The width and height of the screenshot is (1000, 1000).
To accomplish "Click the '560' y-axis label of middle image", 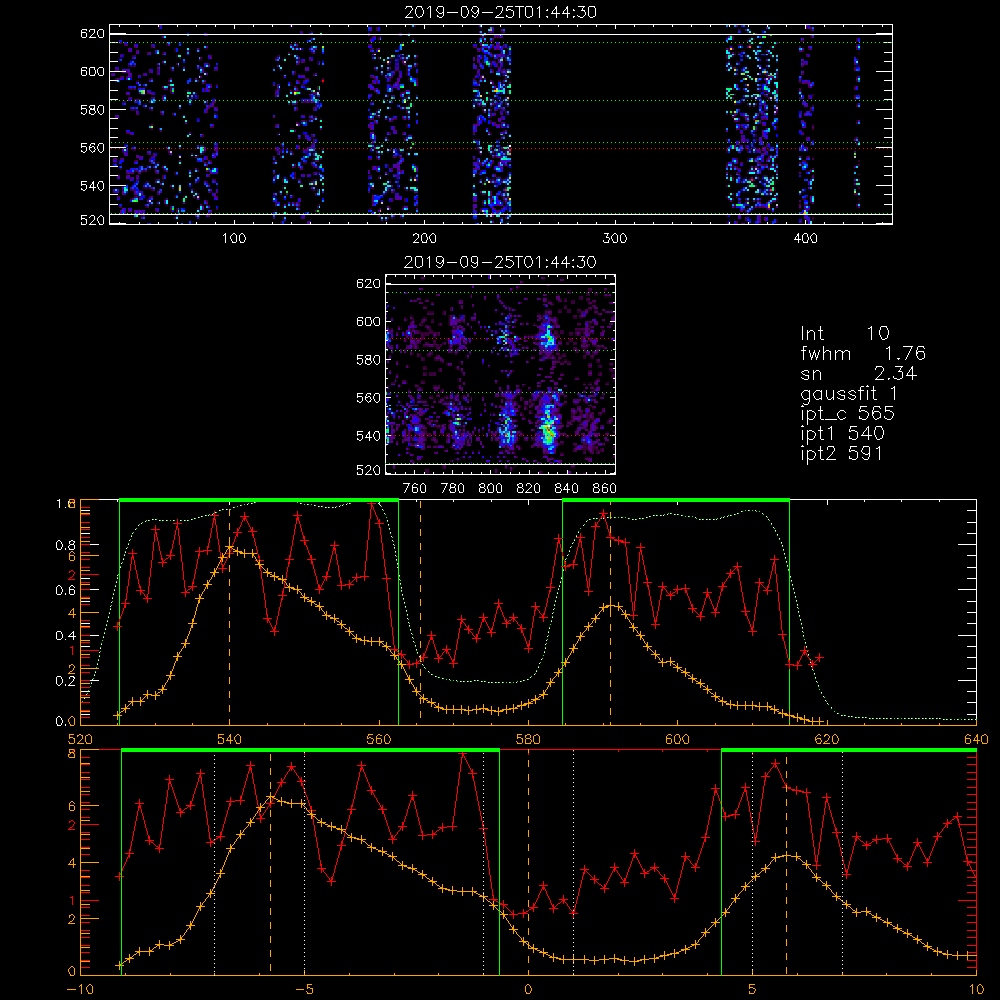I will coord(368,397).
